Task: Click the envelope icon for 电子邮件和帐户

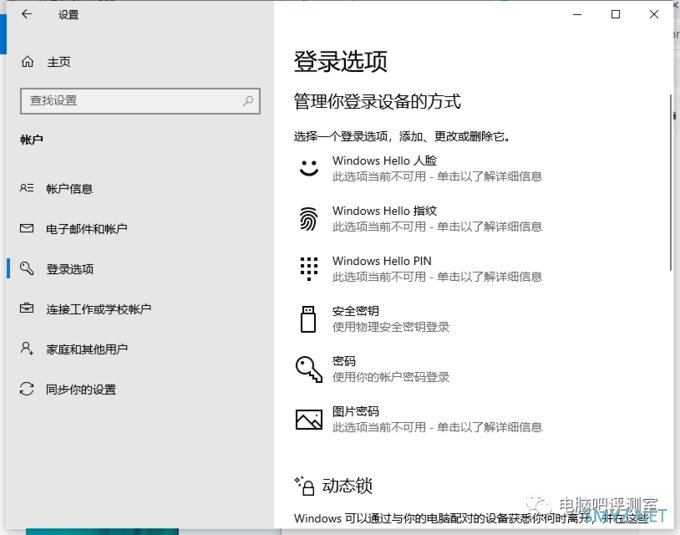Action: click(27, 228)
